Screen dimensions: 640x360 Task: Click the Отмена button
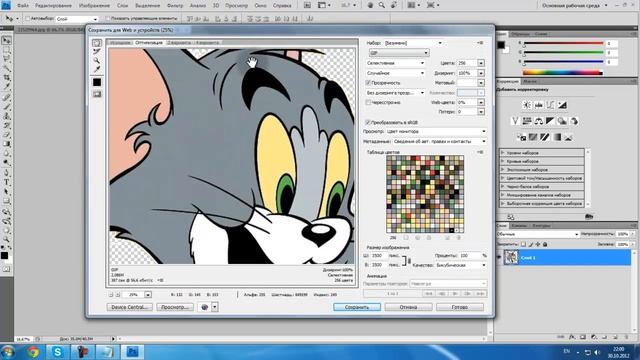coord(408,307)
